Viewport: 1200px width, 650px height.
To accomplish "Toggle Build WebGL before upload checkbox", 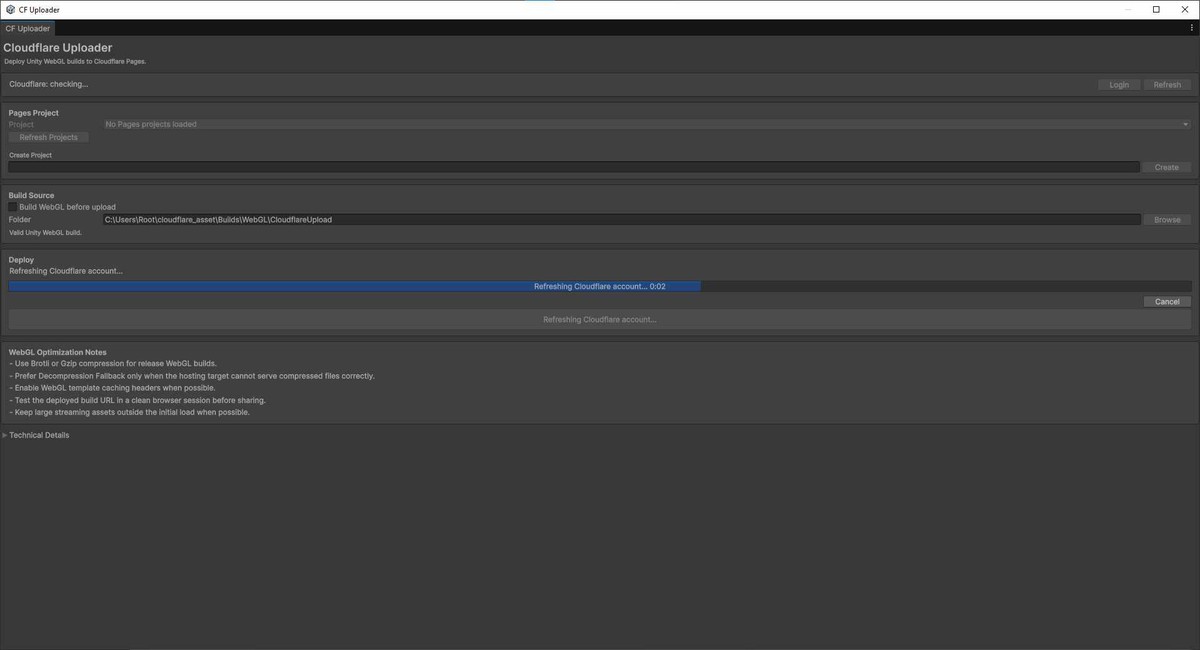I will point(14,207).
